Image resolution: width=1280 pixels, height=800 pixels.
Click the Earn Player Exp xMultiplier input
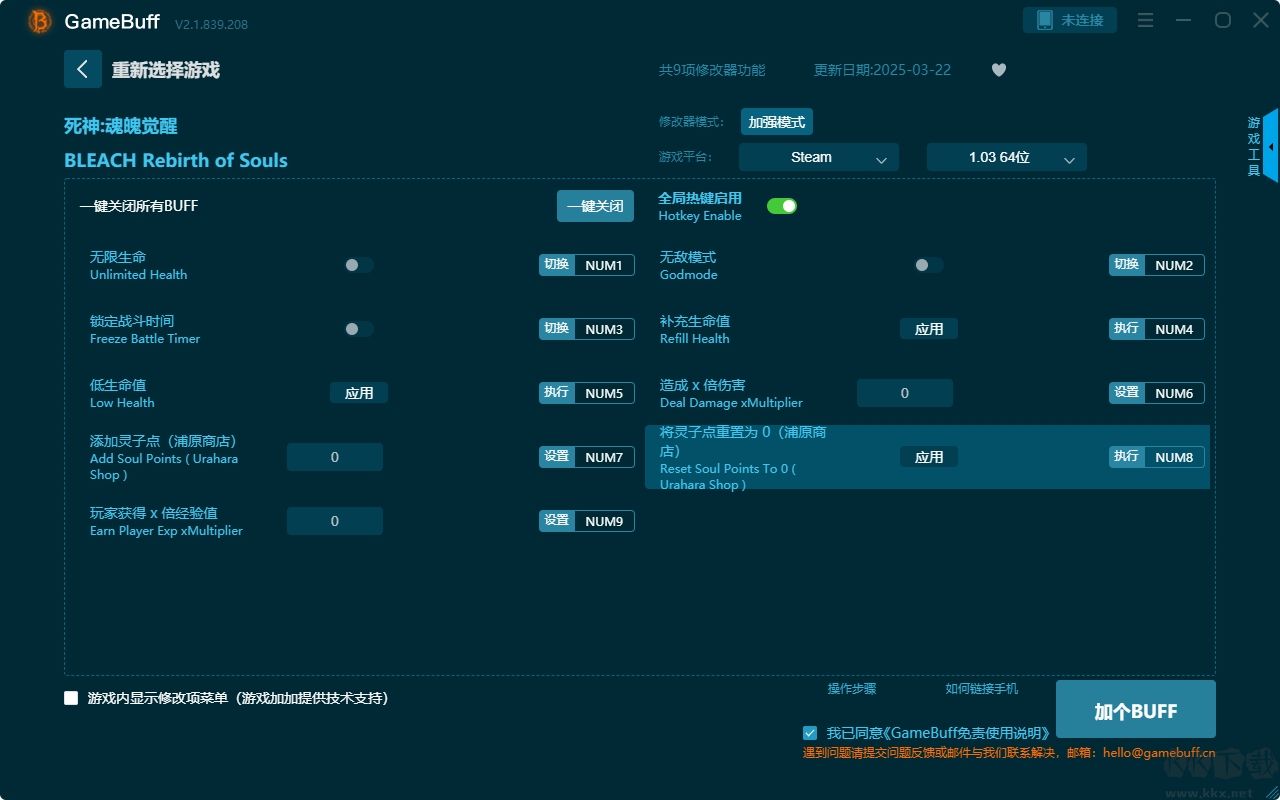[335, 521]
